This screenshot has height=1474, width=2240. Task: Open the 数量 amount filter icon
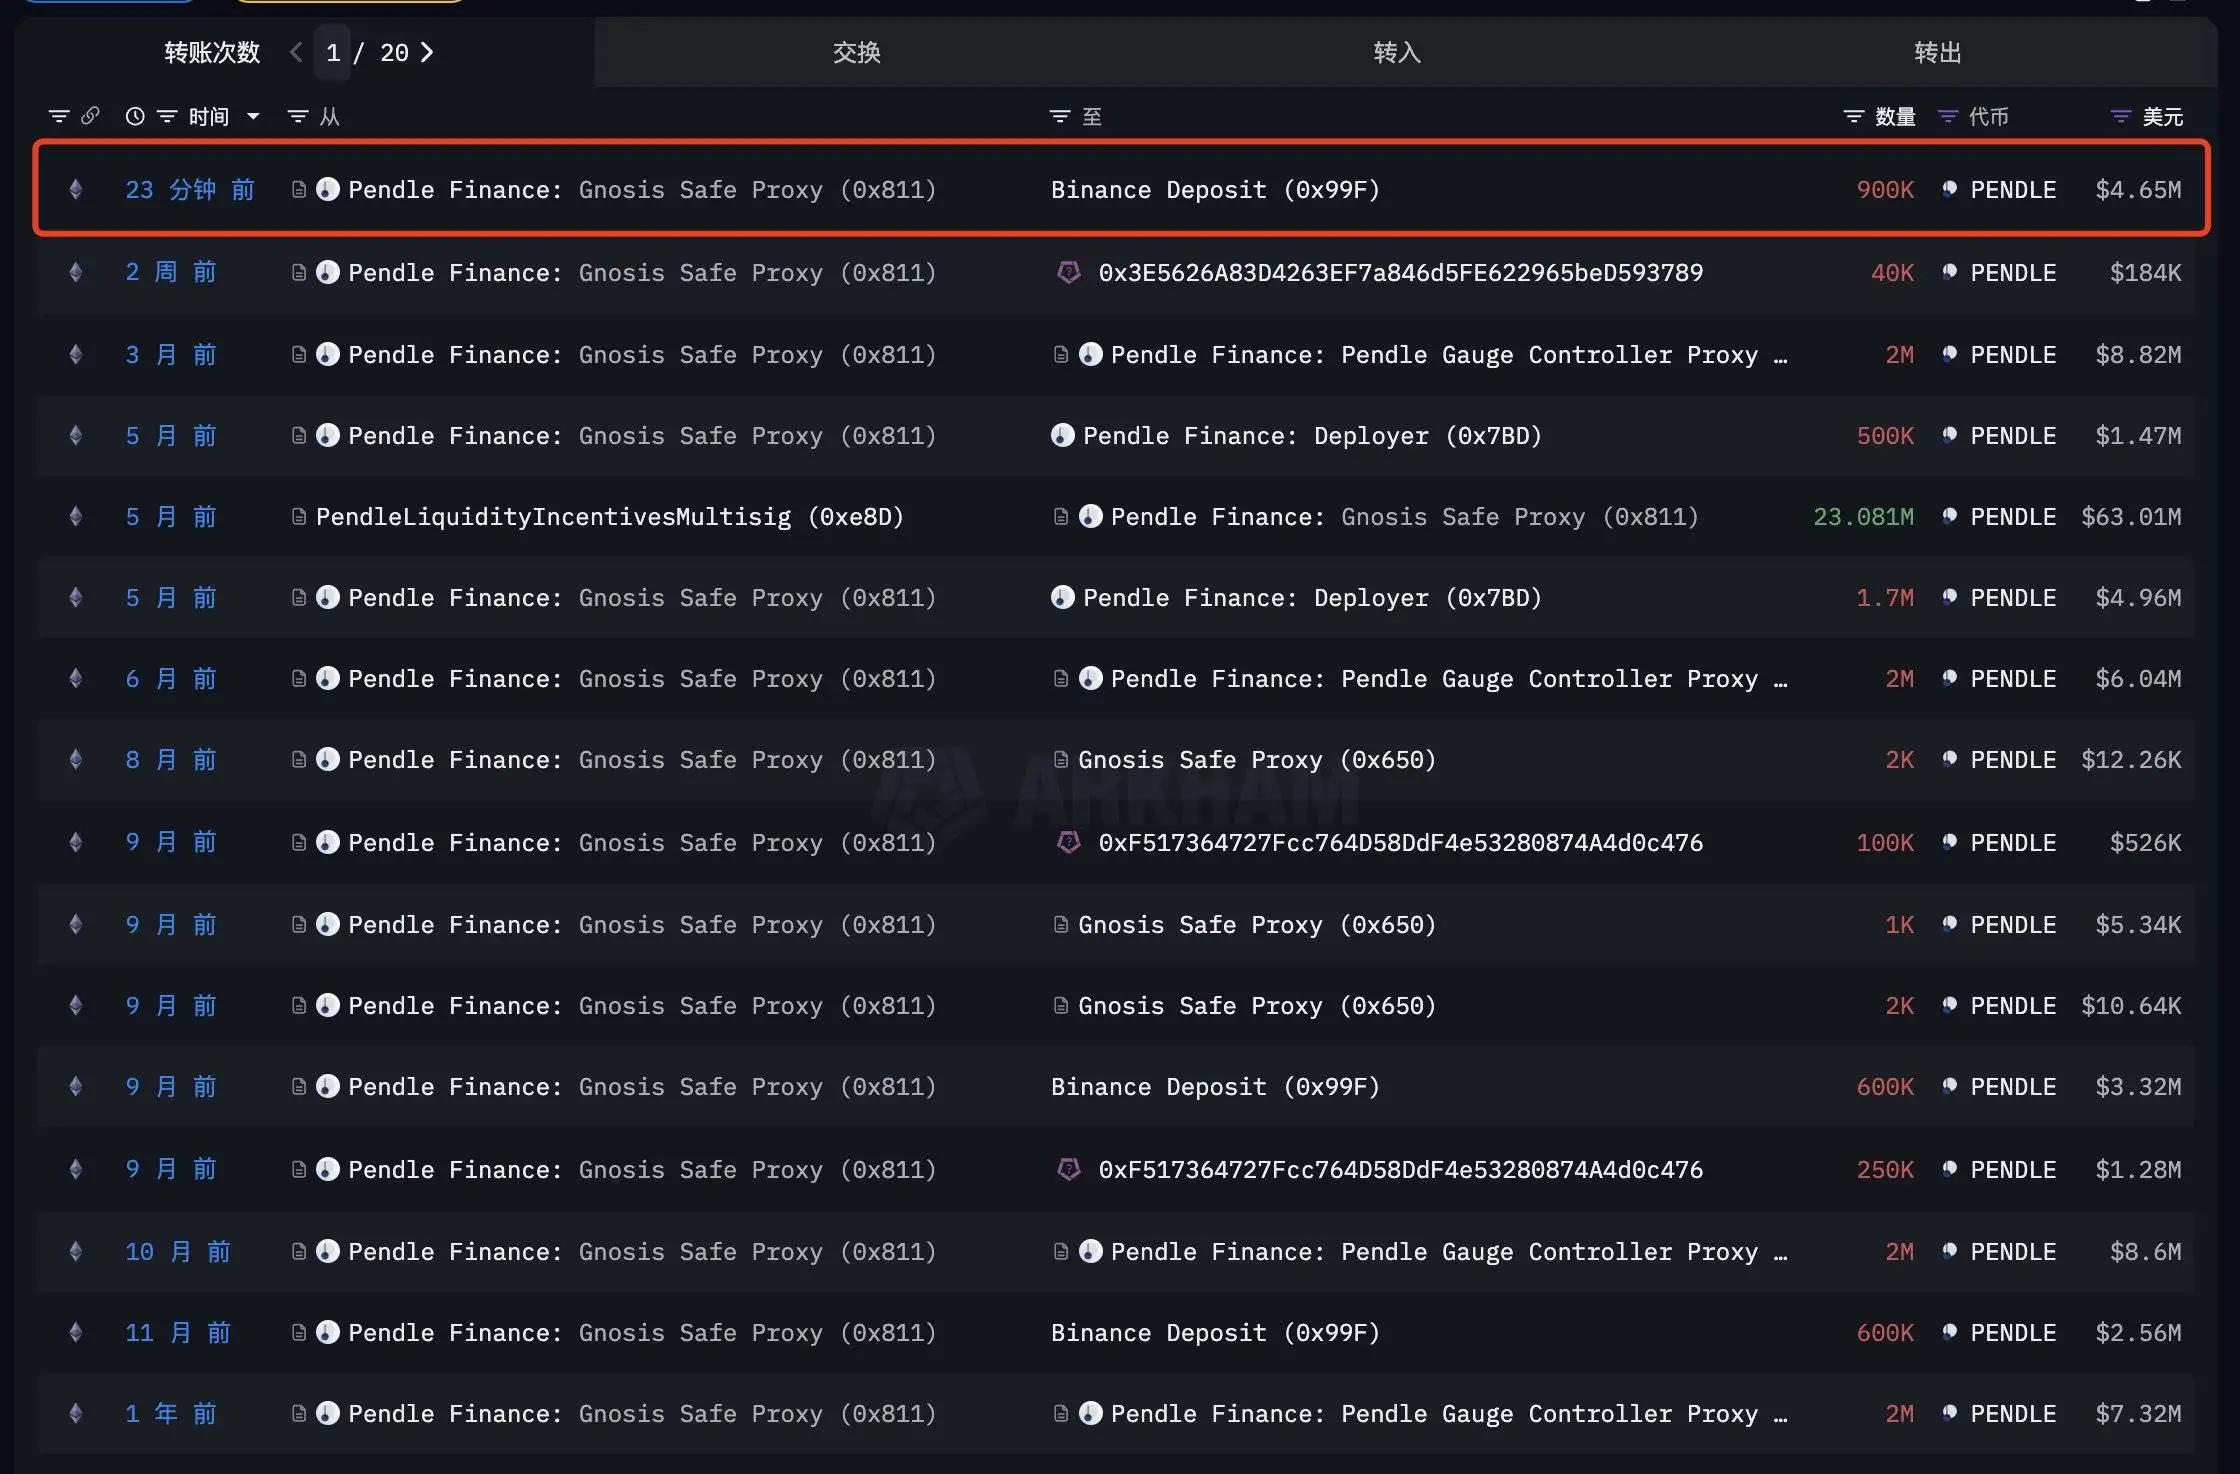(1853, 116)
